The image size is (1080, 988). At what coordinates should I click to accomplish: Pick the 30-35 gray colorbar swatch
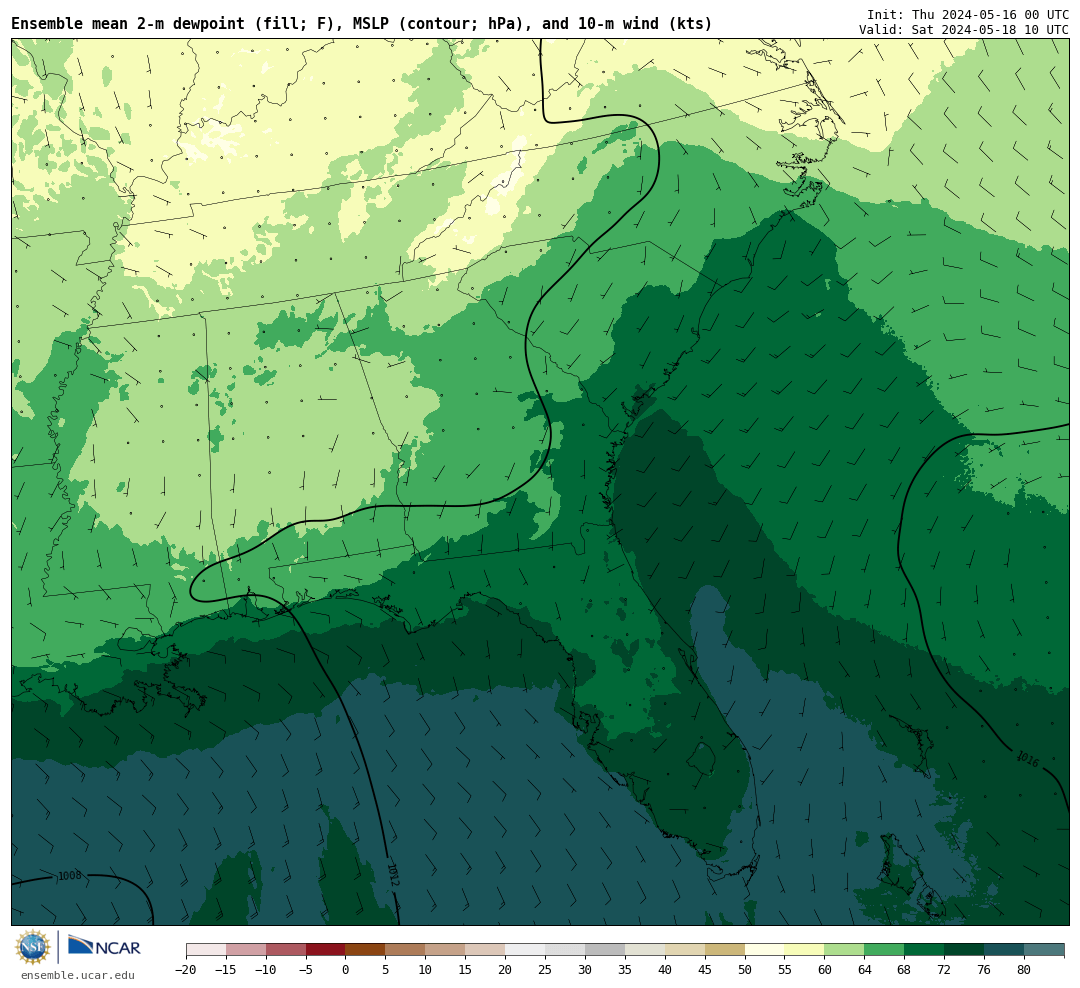(x=605, y=950)
